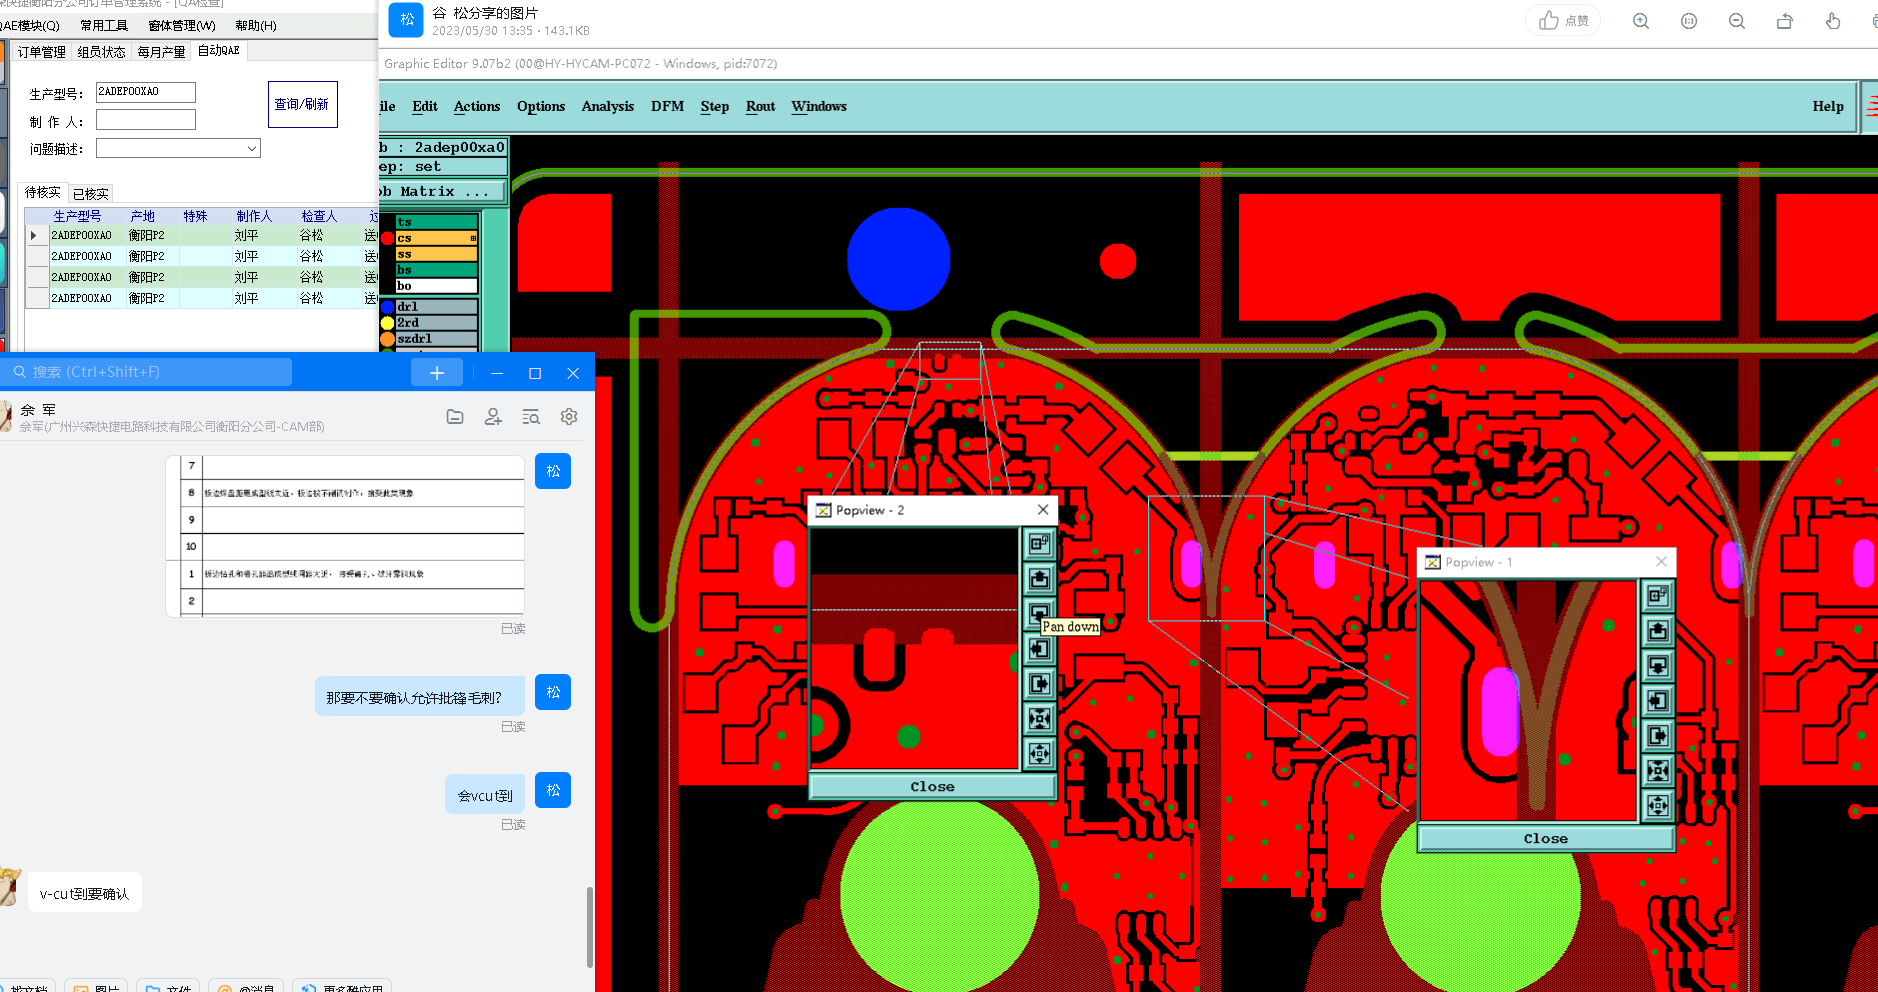Viewport: 1878px width, 992px height.
Task: Select the drl layer row
Action: [437, 307]
